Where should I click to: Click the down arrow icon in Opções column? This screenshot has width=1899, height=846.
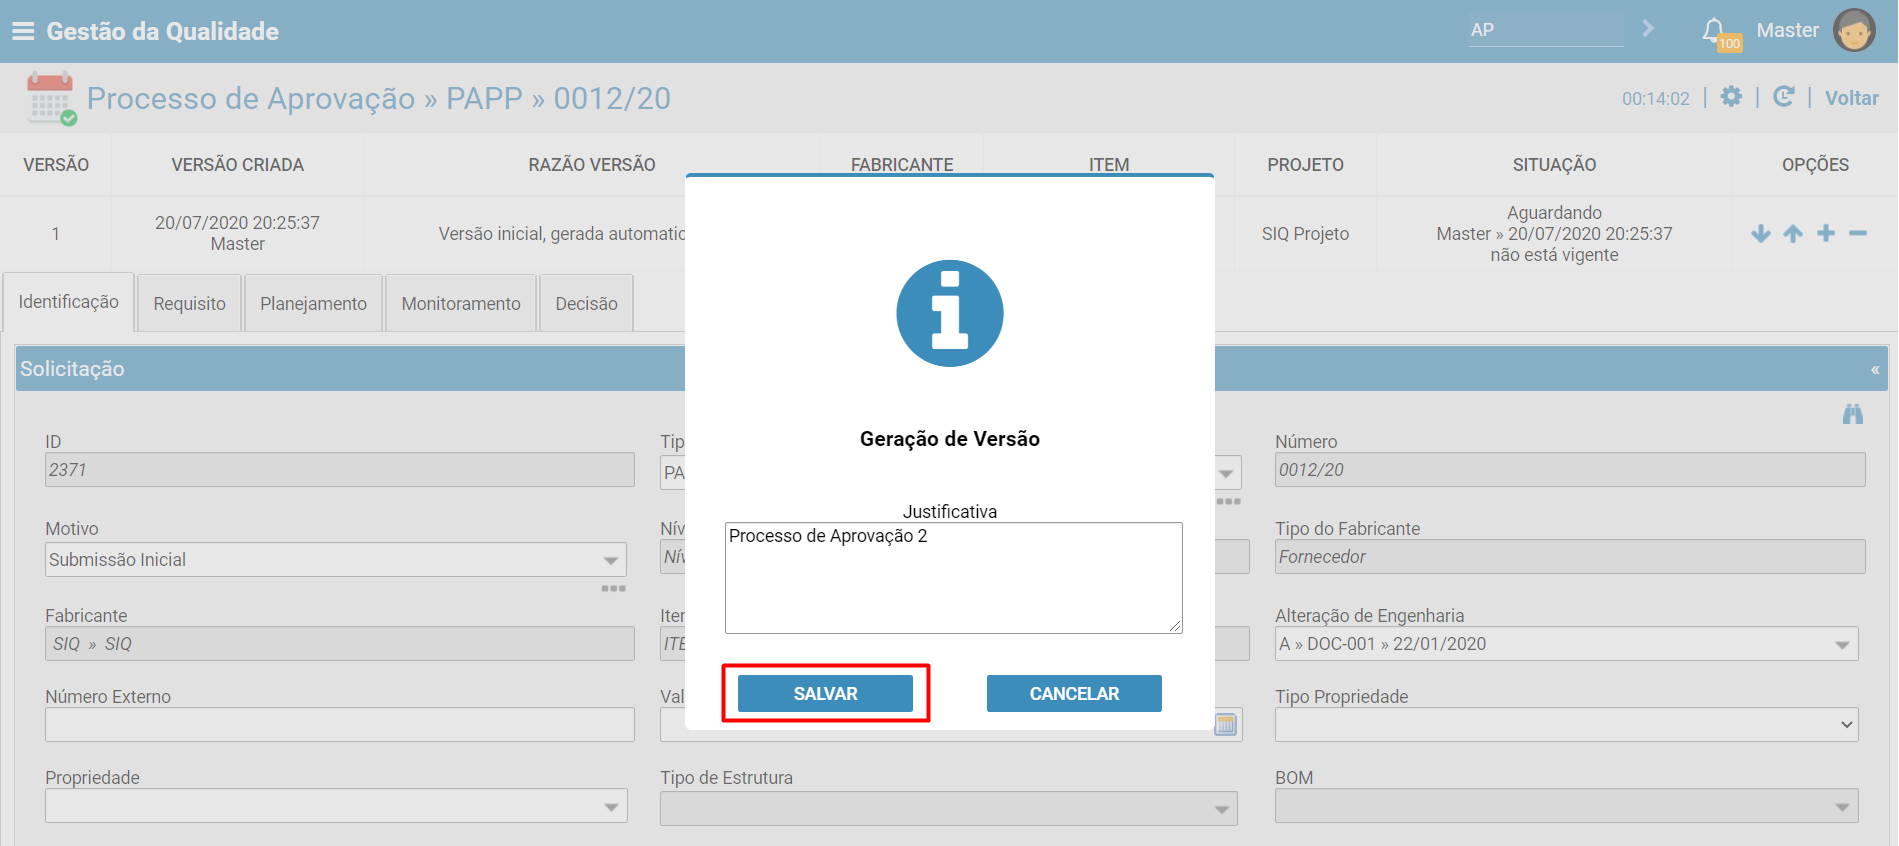pos(1761,233)
